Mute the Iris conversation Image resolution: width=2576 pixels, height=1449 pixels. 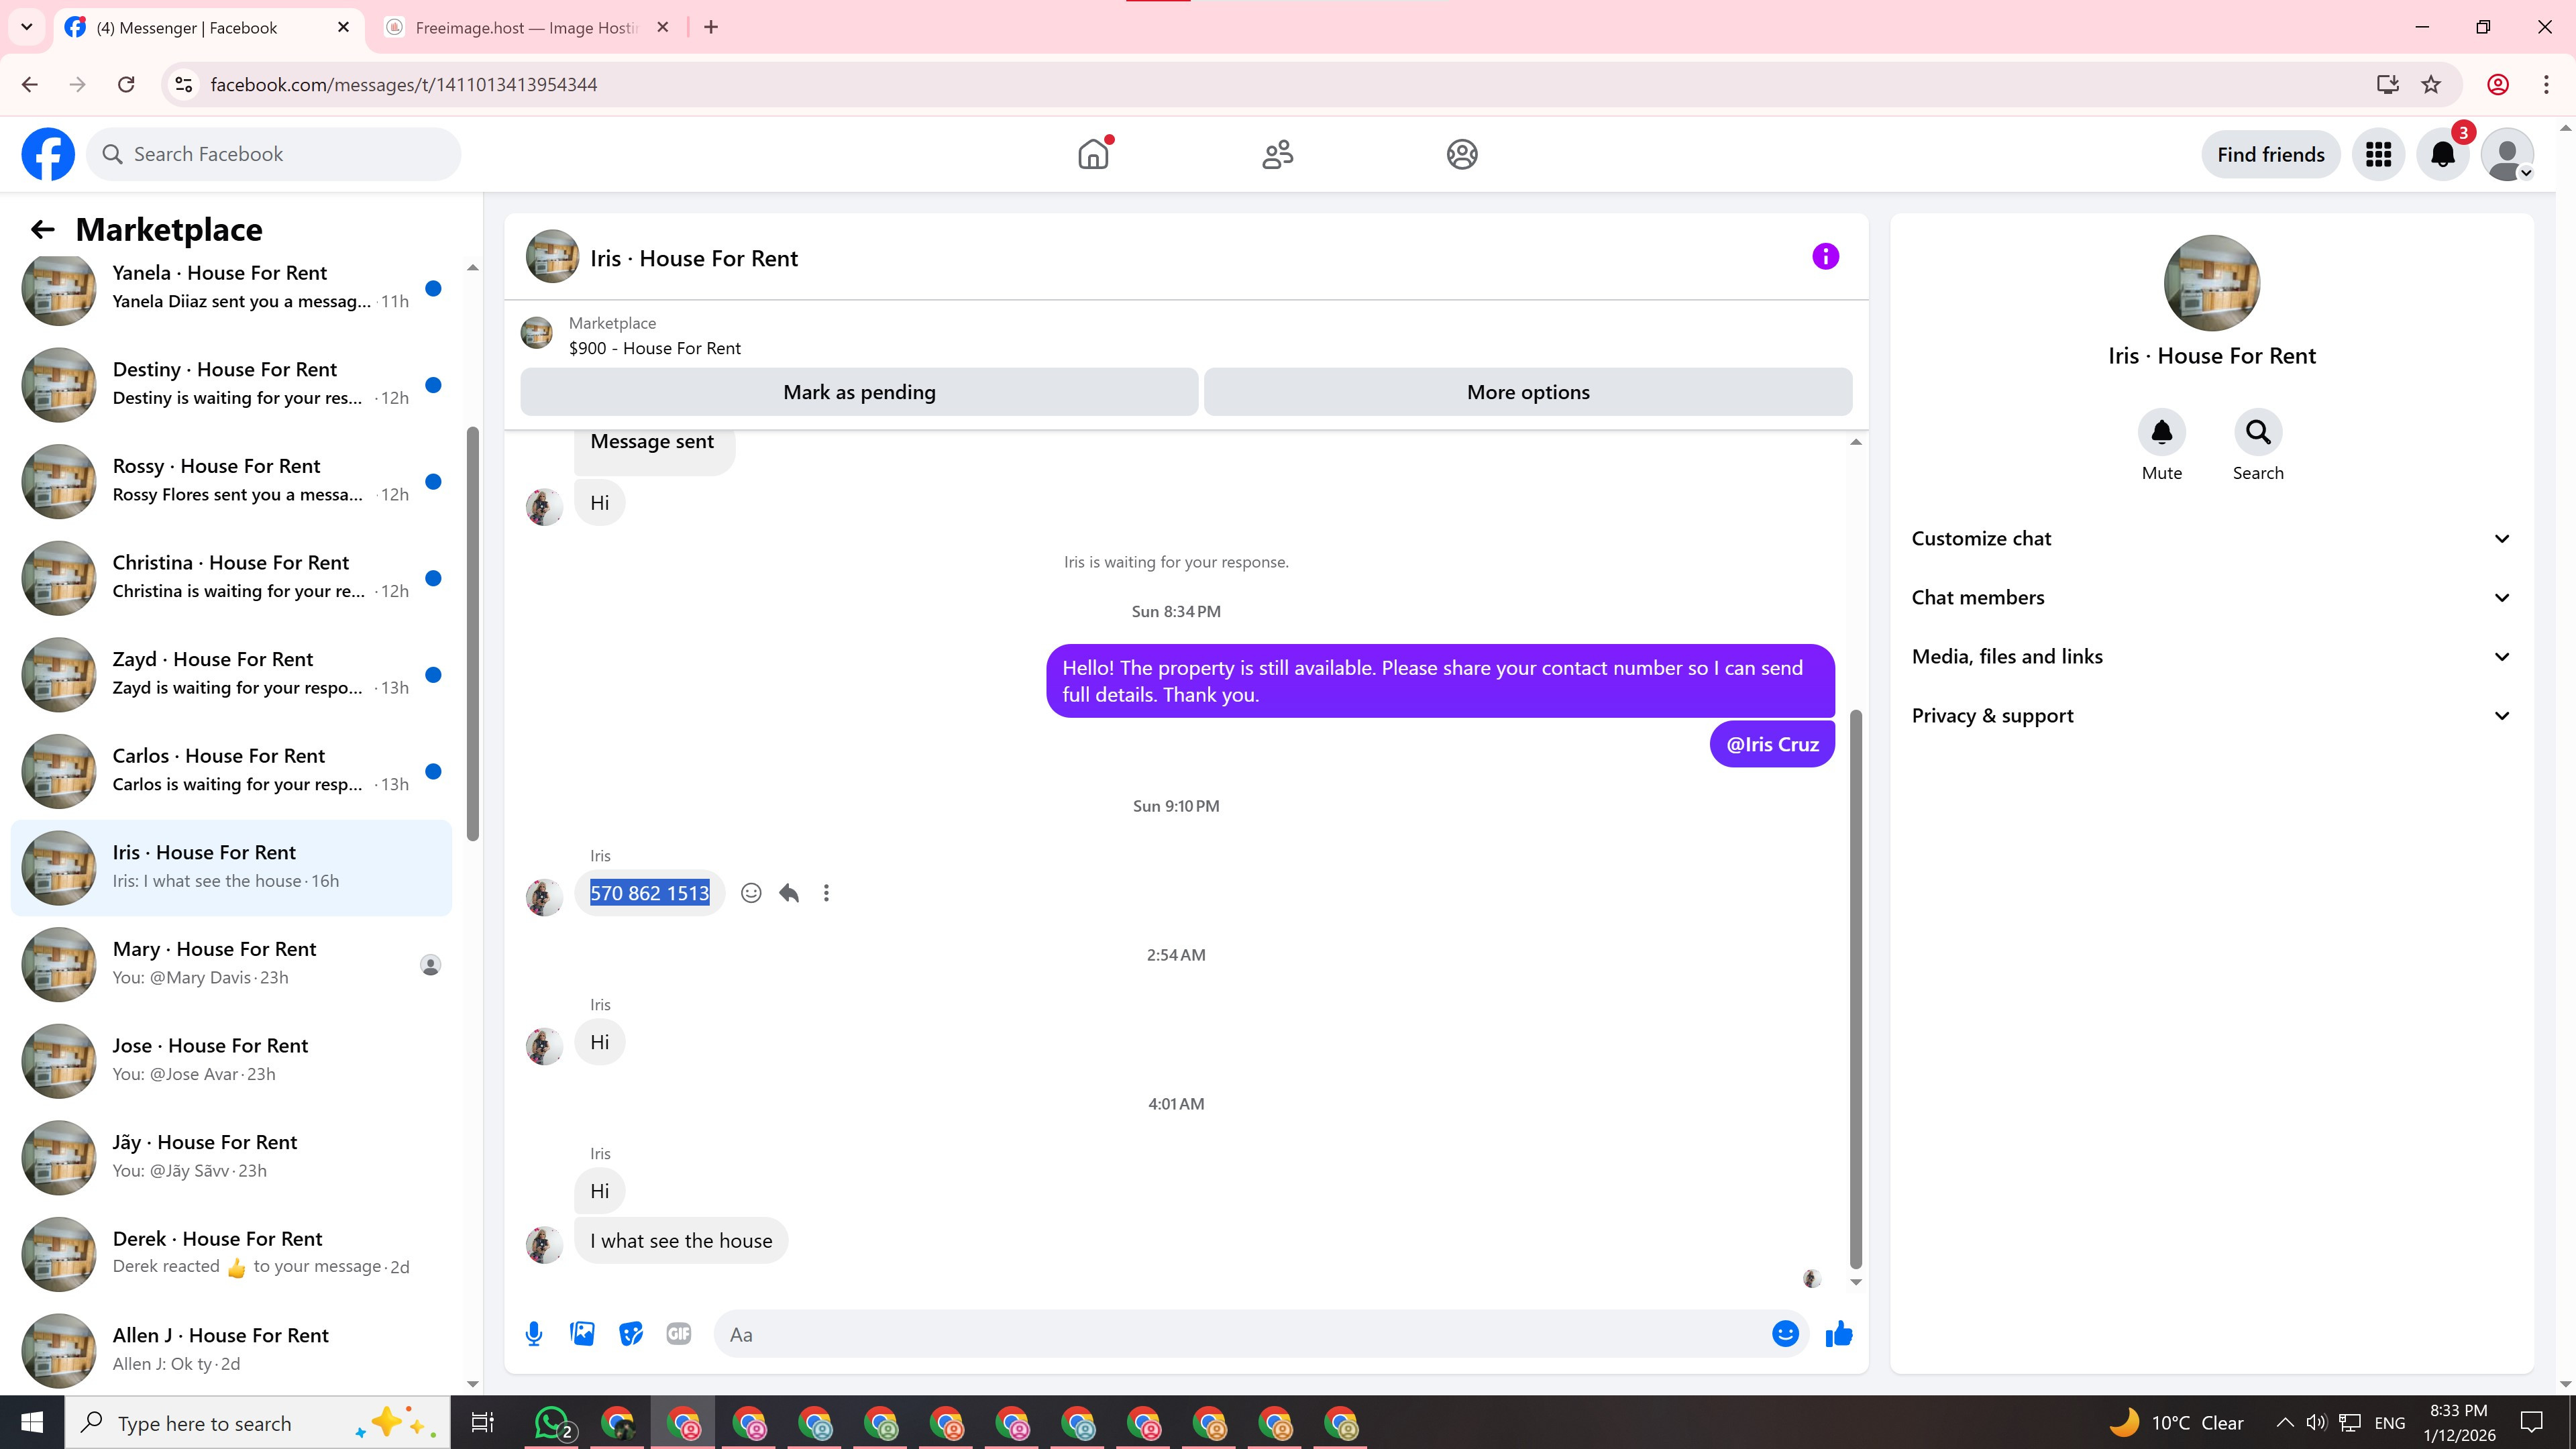[2161, 432]
